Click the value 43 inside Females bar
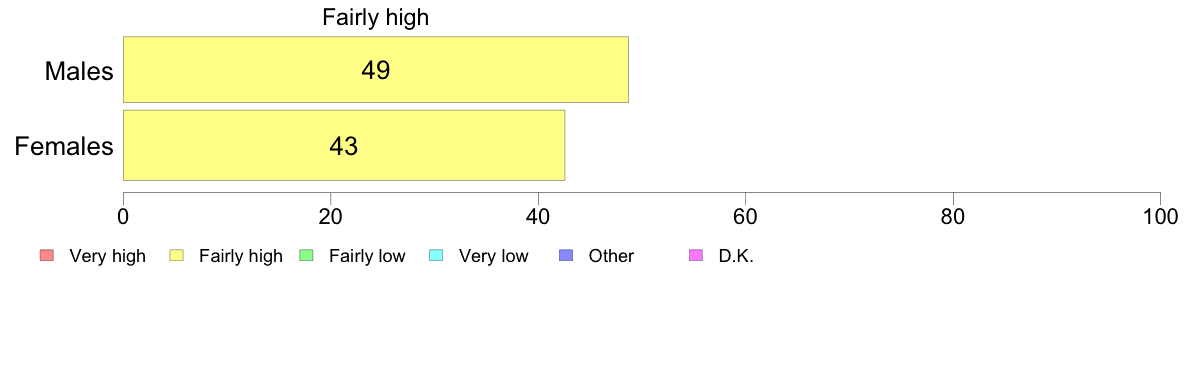This screenshot has height=368, width=1188. click(343, 146)
